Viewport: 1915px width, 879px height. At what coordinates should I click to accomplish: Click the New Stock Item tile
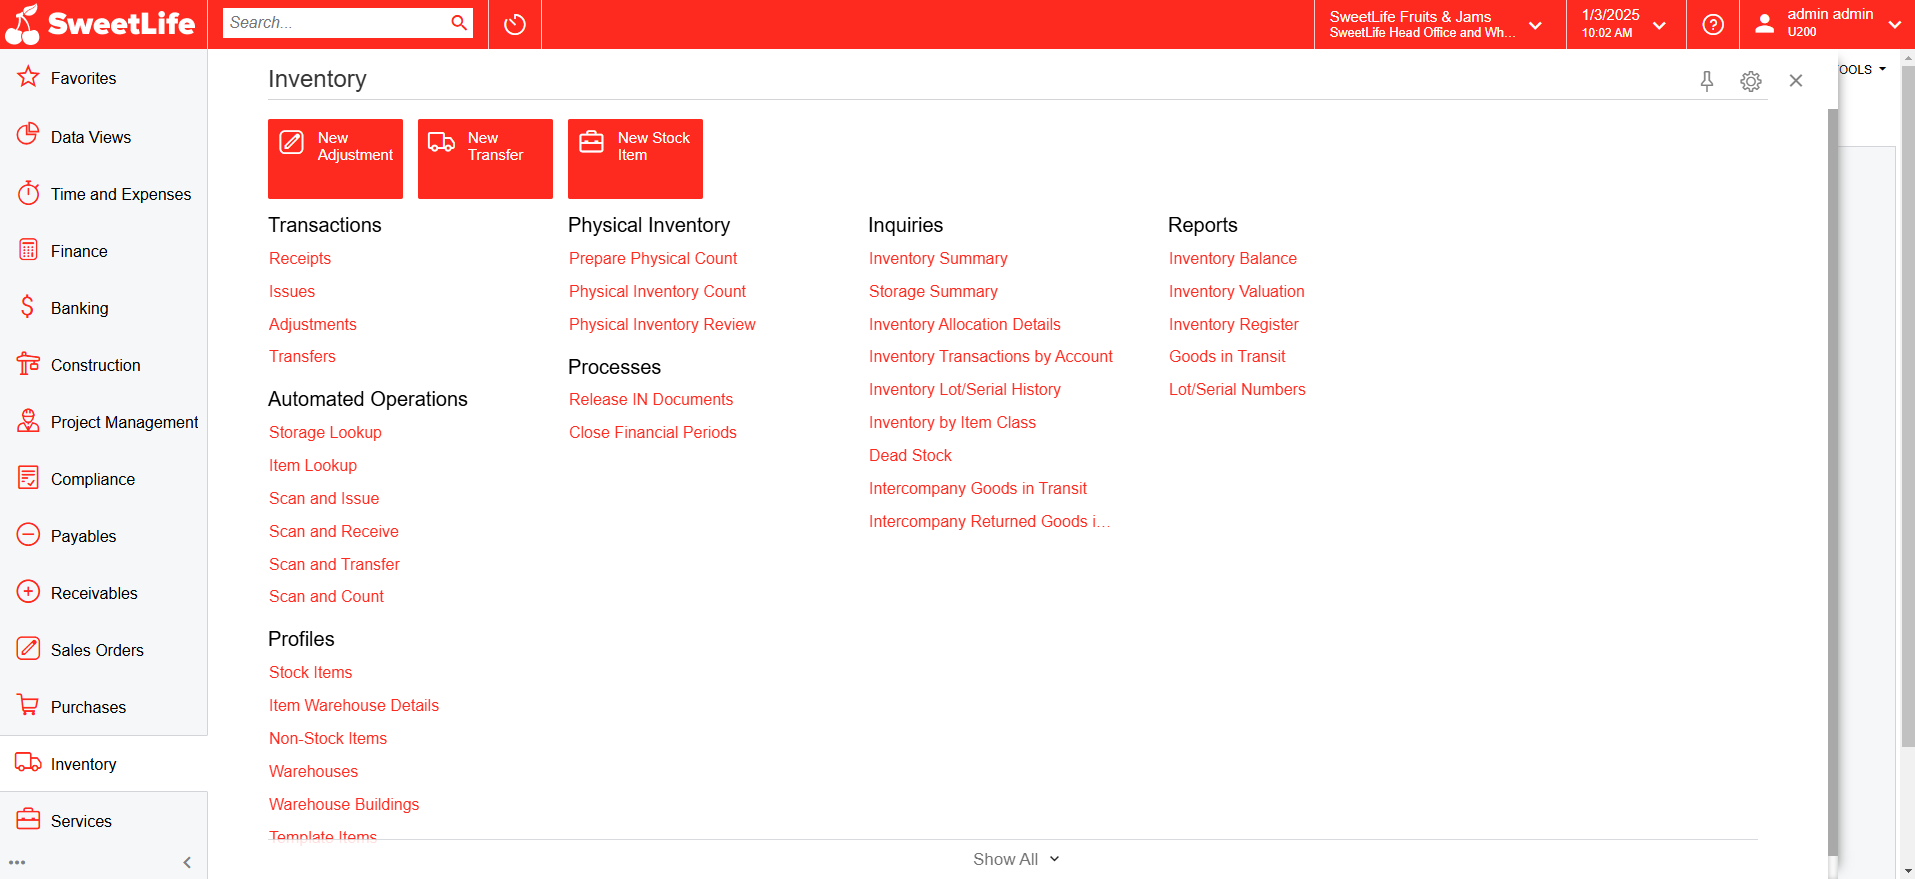tap(635, 158)
